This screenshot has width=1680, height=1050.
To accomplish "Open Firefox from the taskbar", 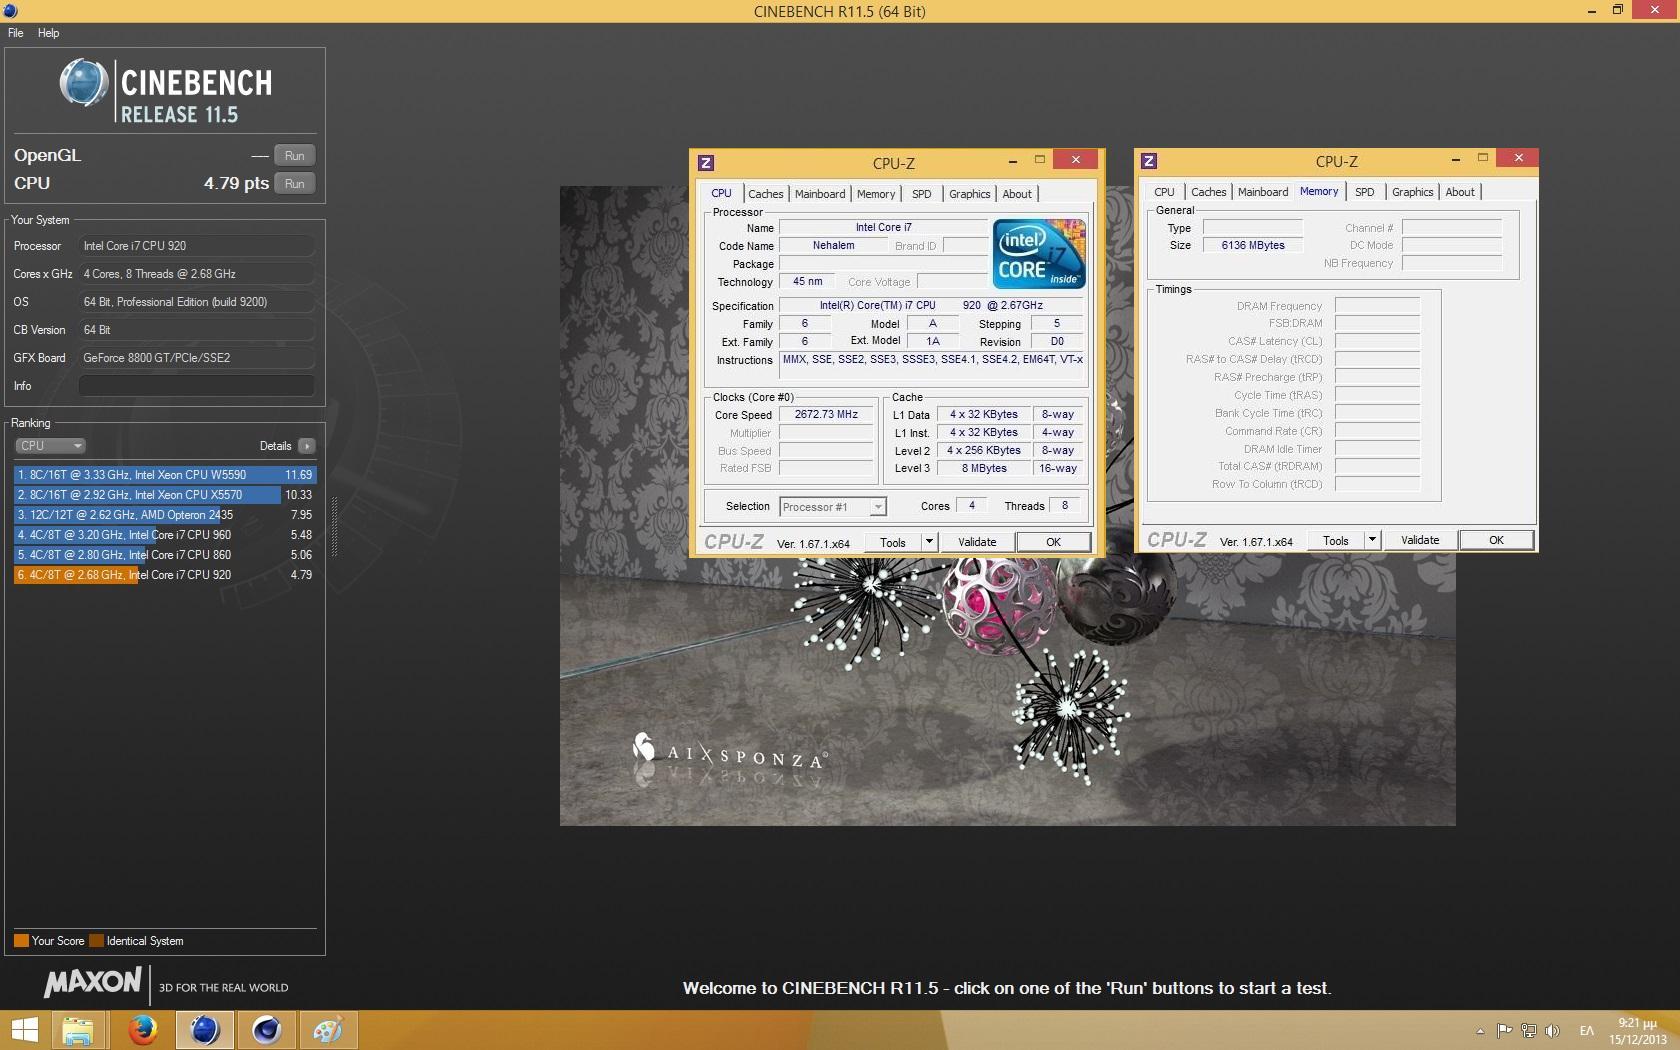I will coord(142,1030).
